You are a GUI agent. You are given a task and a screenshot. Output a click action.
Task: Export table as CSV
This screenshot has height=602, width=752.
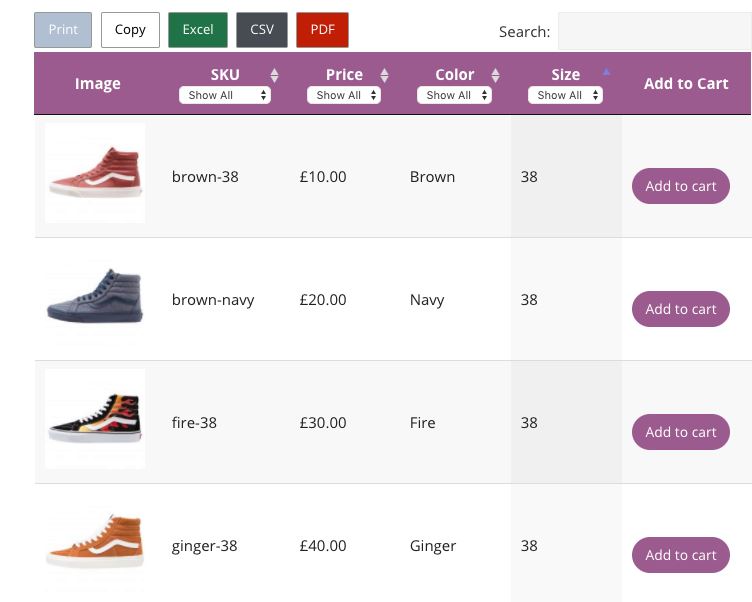[x=262, y=30]
